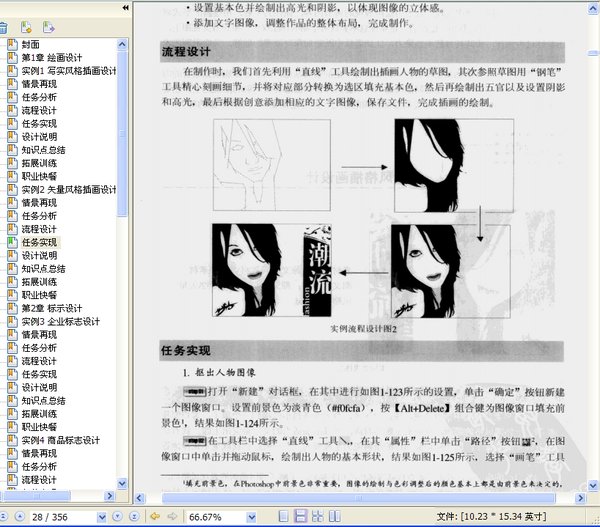Click document horizontal scroll left arrow
600x527 pixels.
pyautogui.click(x=139, y=498)
